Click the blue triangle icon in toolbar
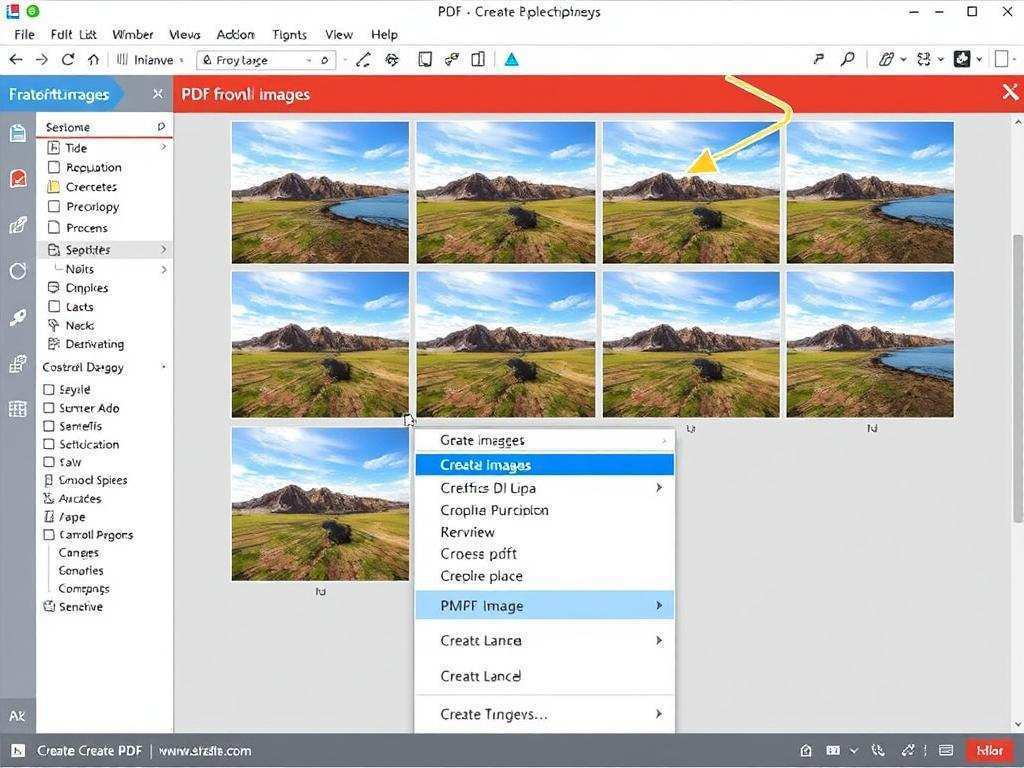 coord(511,60)
